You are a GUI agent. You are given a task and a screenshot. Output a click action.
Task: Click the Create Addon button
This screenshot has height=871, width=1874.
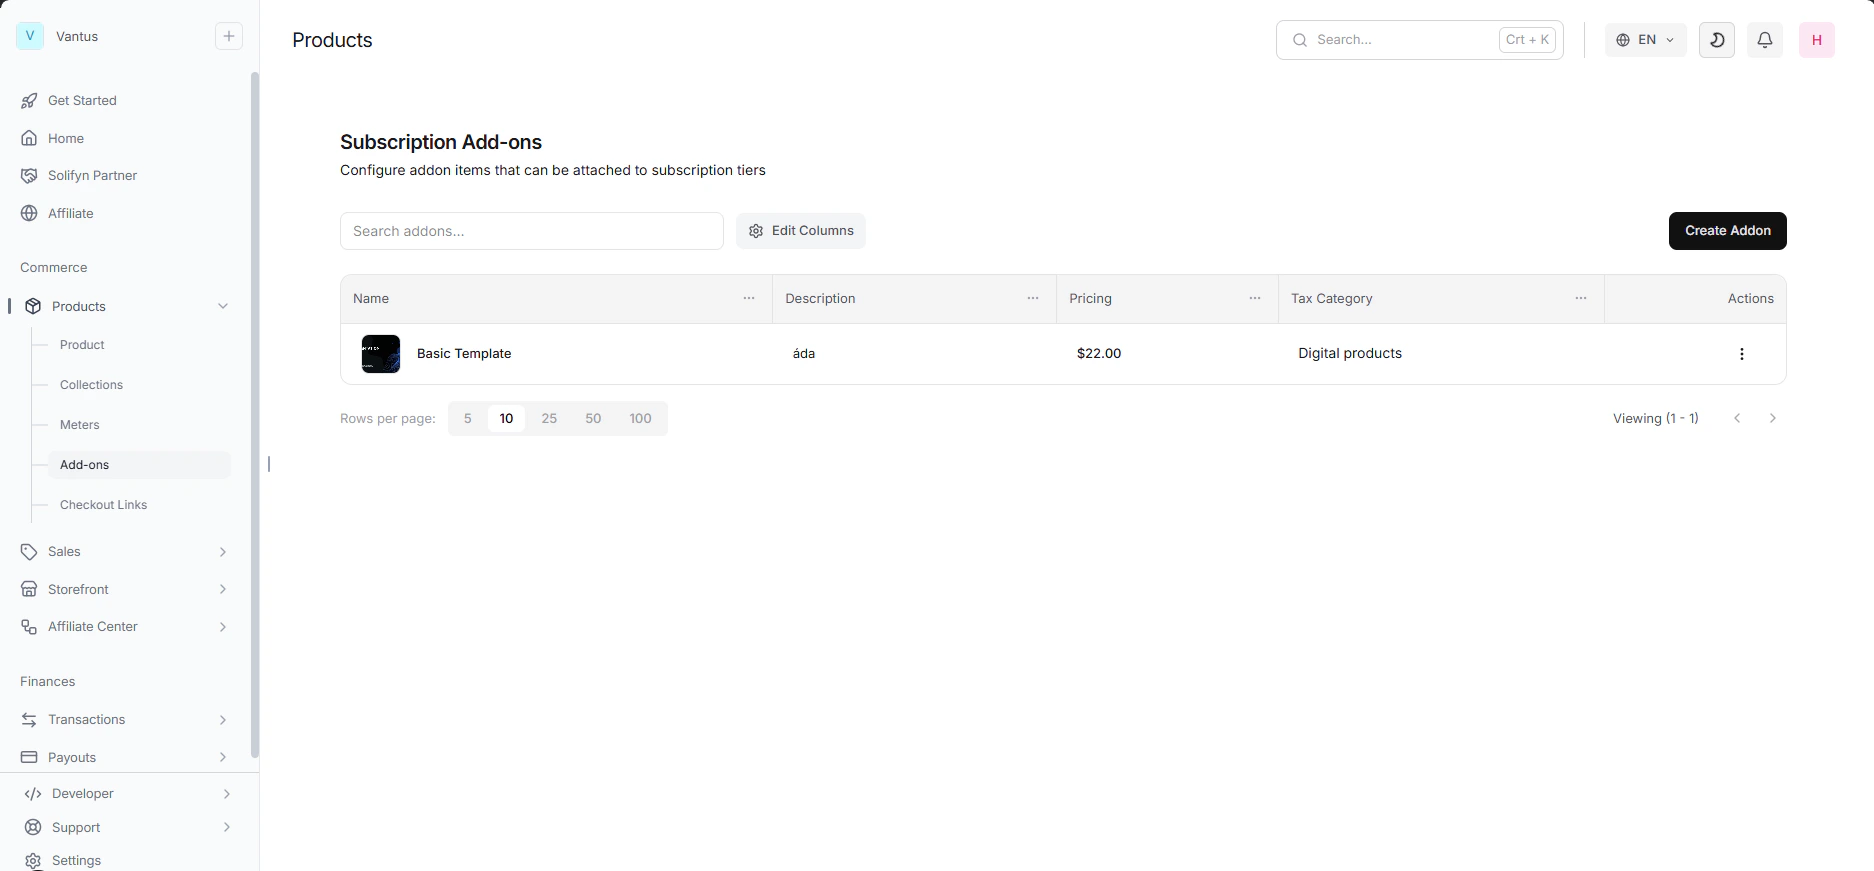[x=1727, y=231]
